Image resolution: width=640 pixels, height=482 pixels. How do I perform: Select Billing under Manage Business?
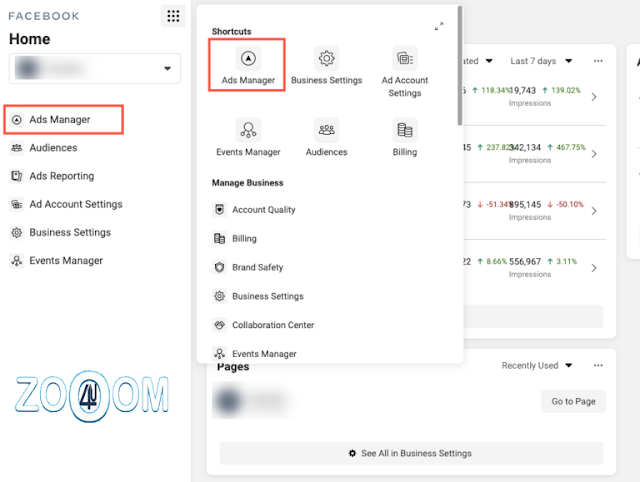(x=234, y=238)
